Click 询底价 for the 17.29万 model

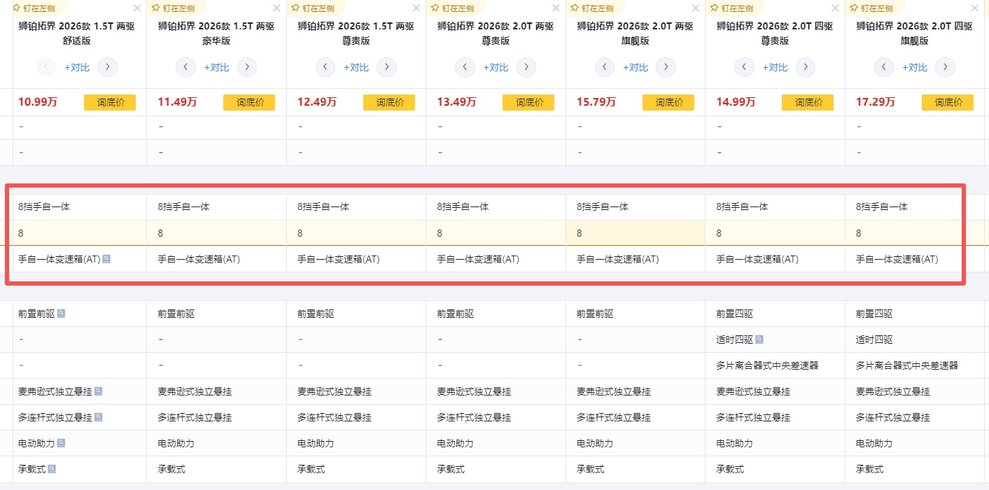point(948,102)
